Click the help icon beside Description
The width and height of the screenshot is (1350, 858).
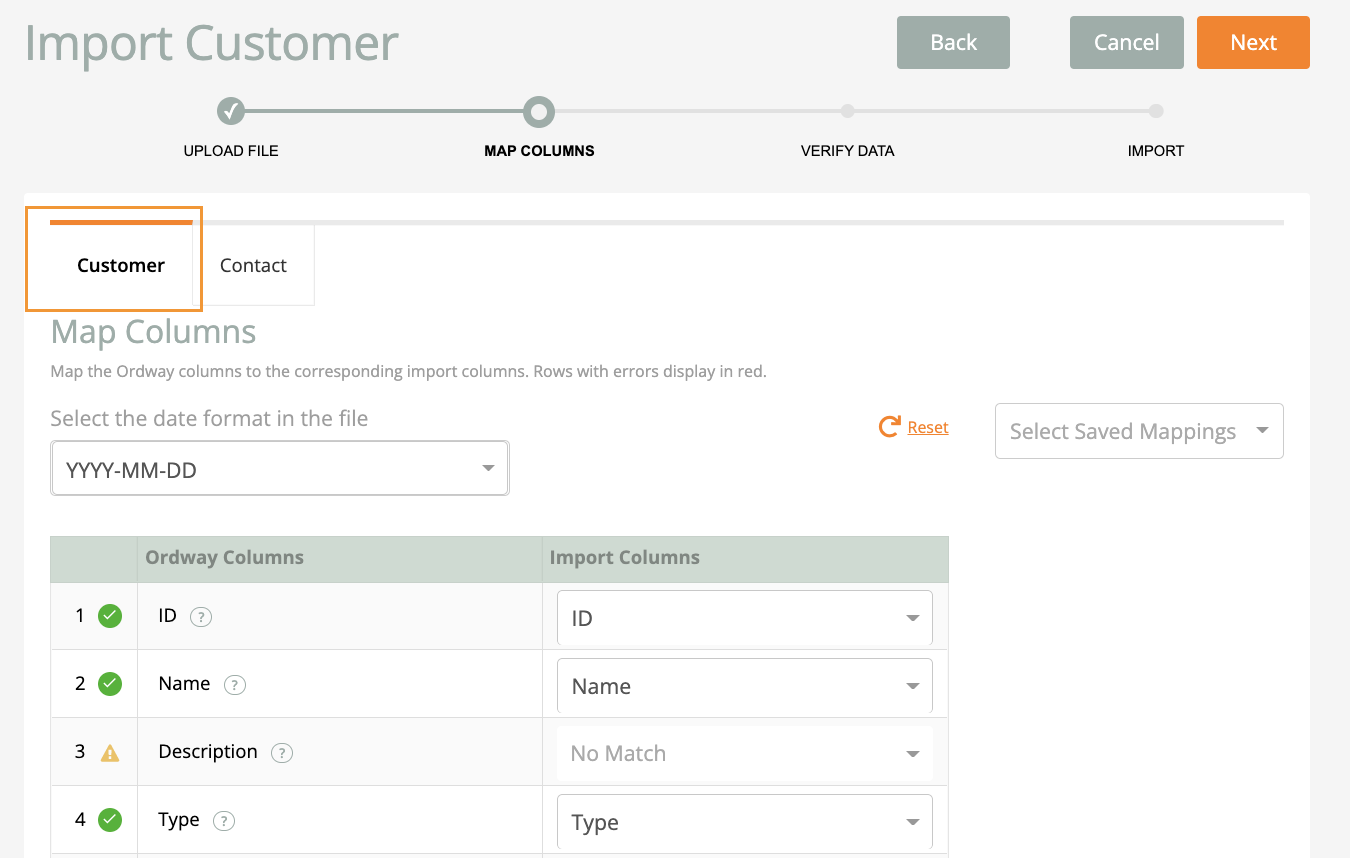click(x=283, y=753)
